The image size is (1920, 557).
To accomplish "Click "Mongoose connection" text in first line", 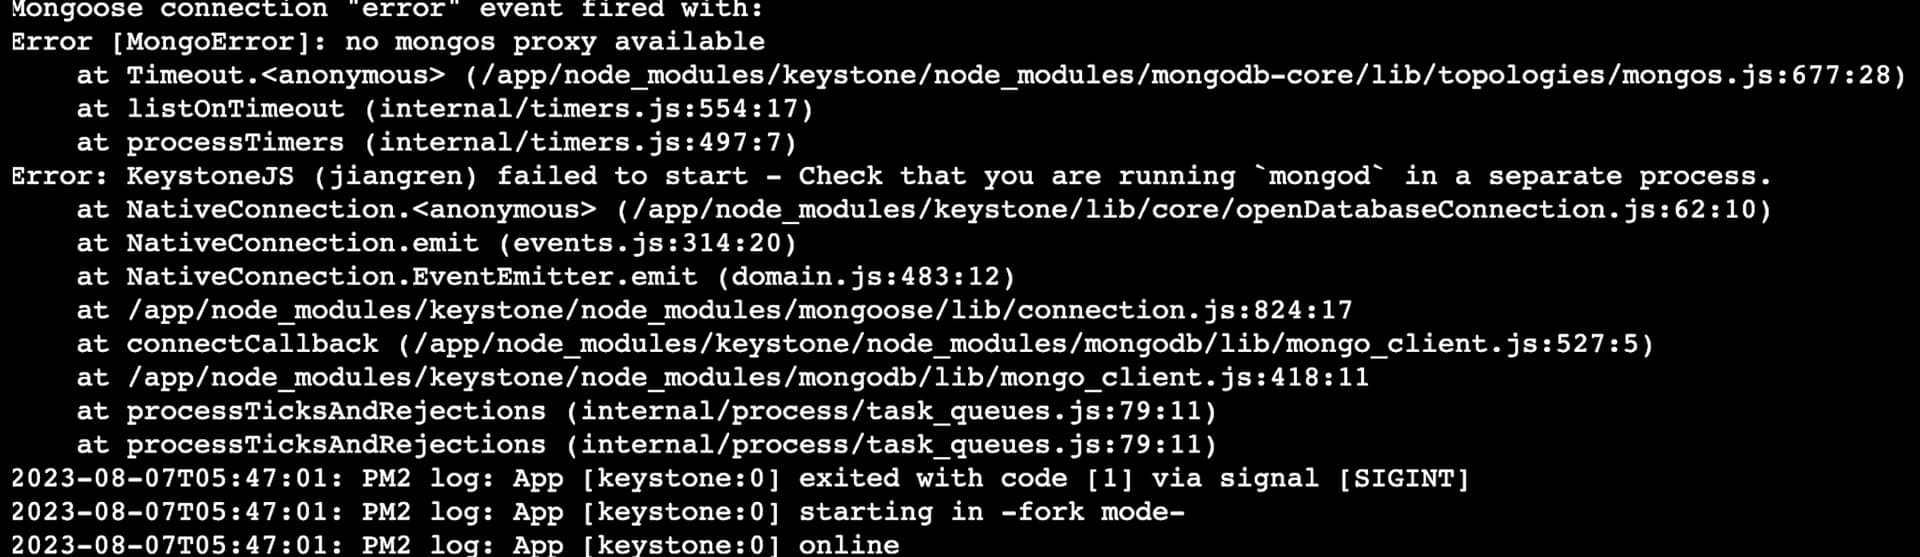I will [x=169, y=10].
